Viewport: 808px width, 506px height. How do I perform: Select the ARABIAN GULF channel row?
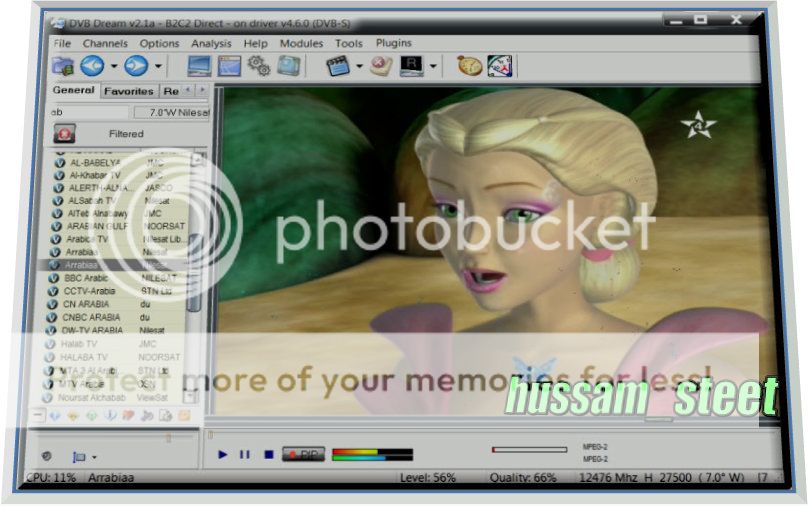121,226
